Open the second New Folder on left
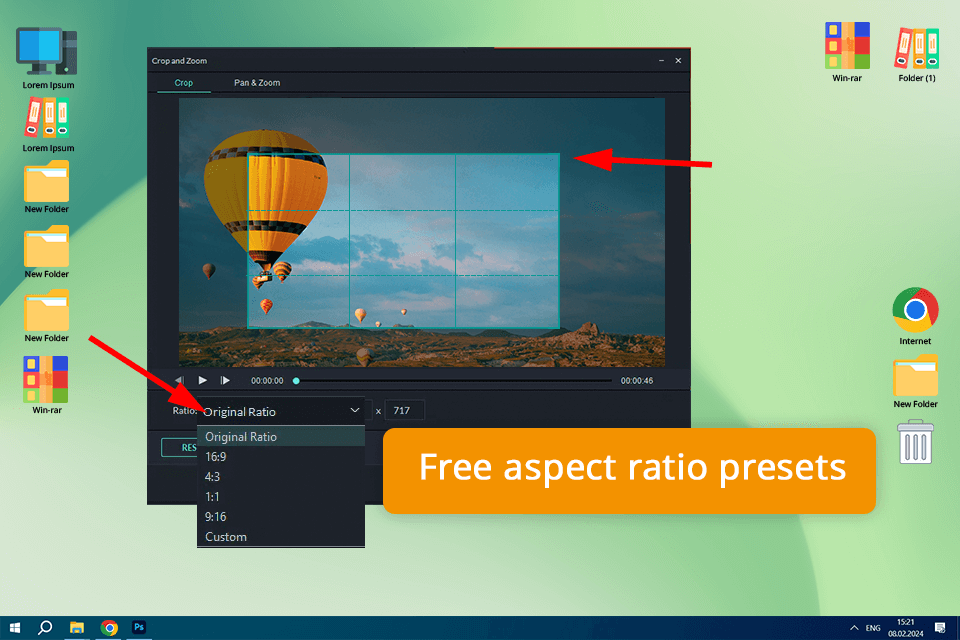The height and width of the screenshot is (640, 960). pyautogui.click(x=47, y=252)
